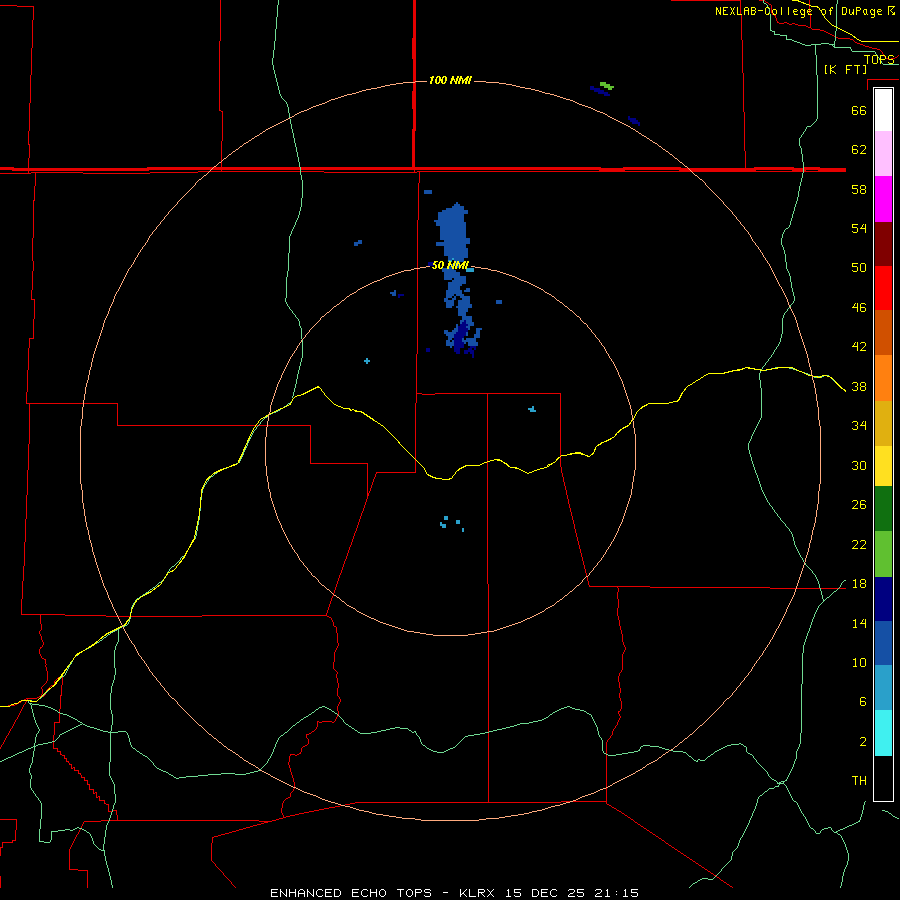The width and height of the screenshot is (900, 900).
Task: Click the '50 NMI' range ring label
Action: (x=451, y=265)
